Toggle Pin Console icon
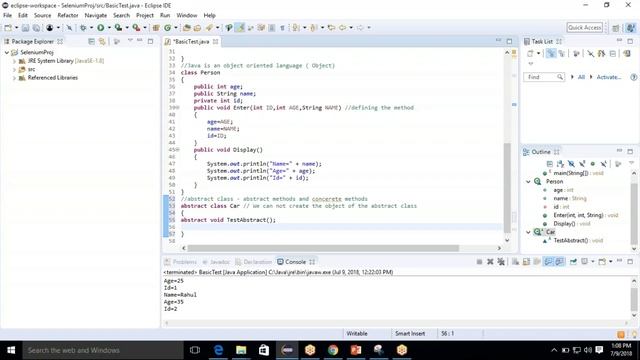Viewport: 640px width, 360px height. click(x=573, y=262)
